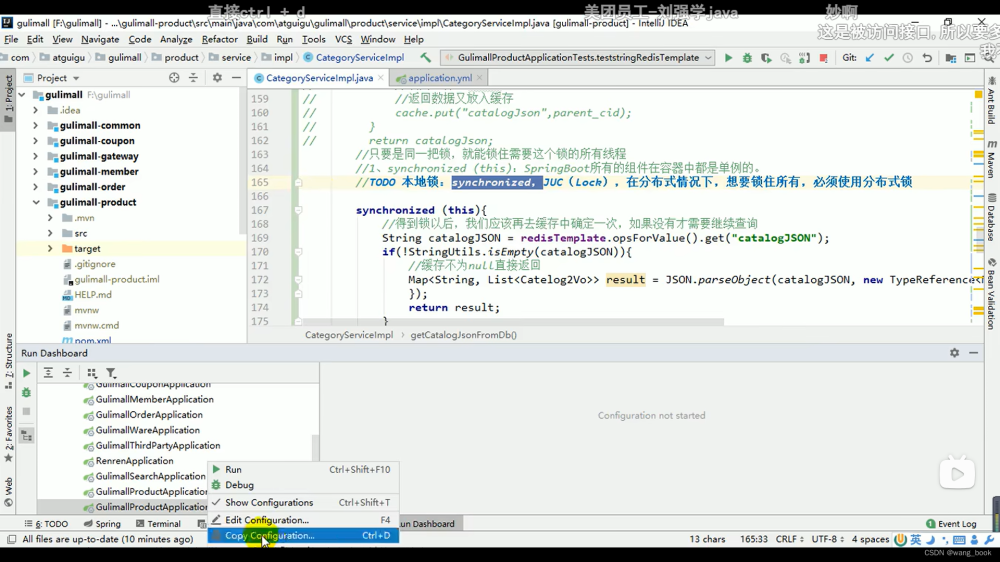Open the Maven side tool window

pyautogui.click(x=992, y=159)
